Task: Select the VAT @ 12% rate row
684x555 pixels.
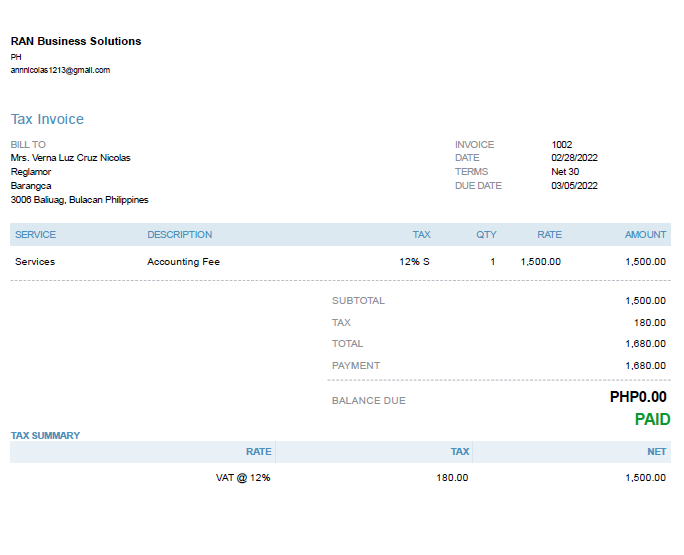Action: 243,478
